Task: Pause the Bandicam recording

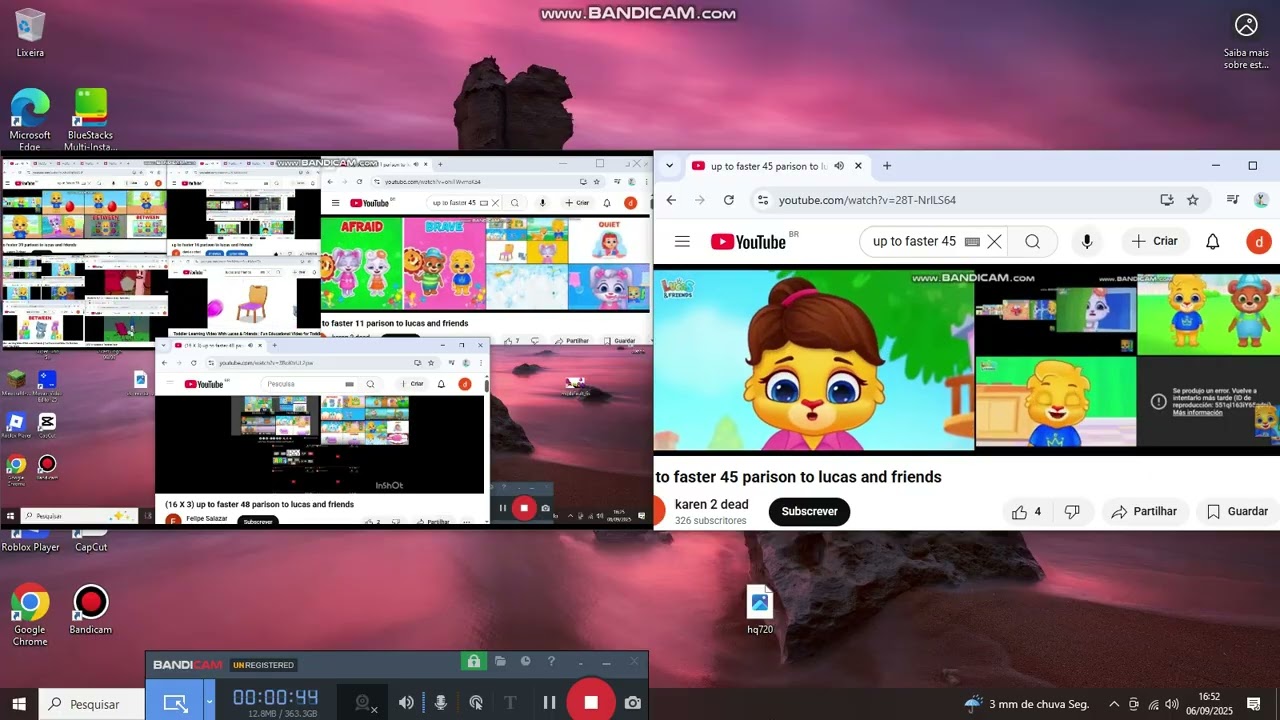Action: click(549, 702)
